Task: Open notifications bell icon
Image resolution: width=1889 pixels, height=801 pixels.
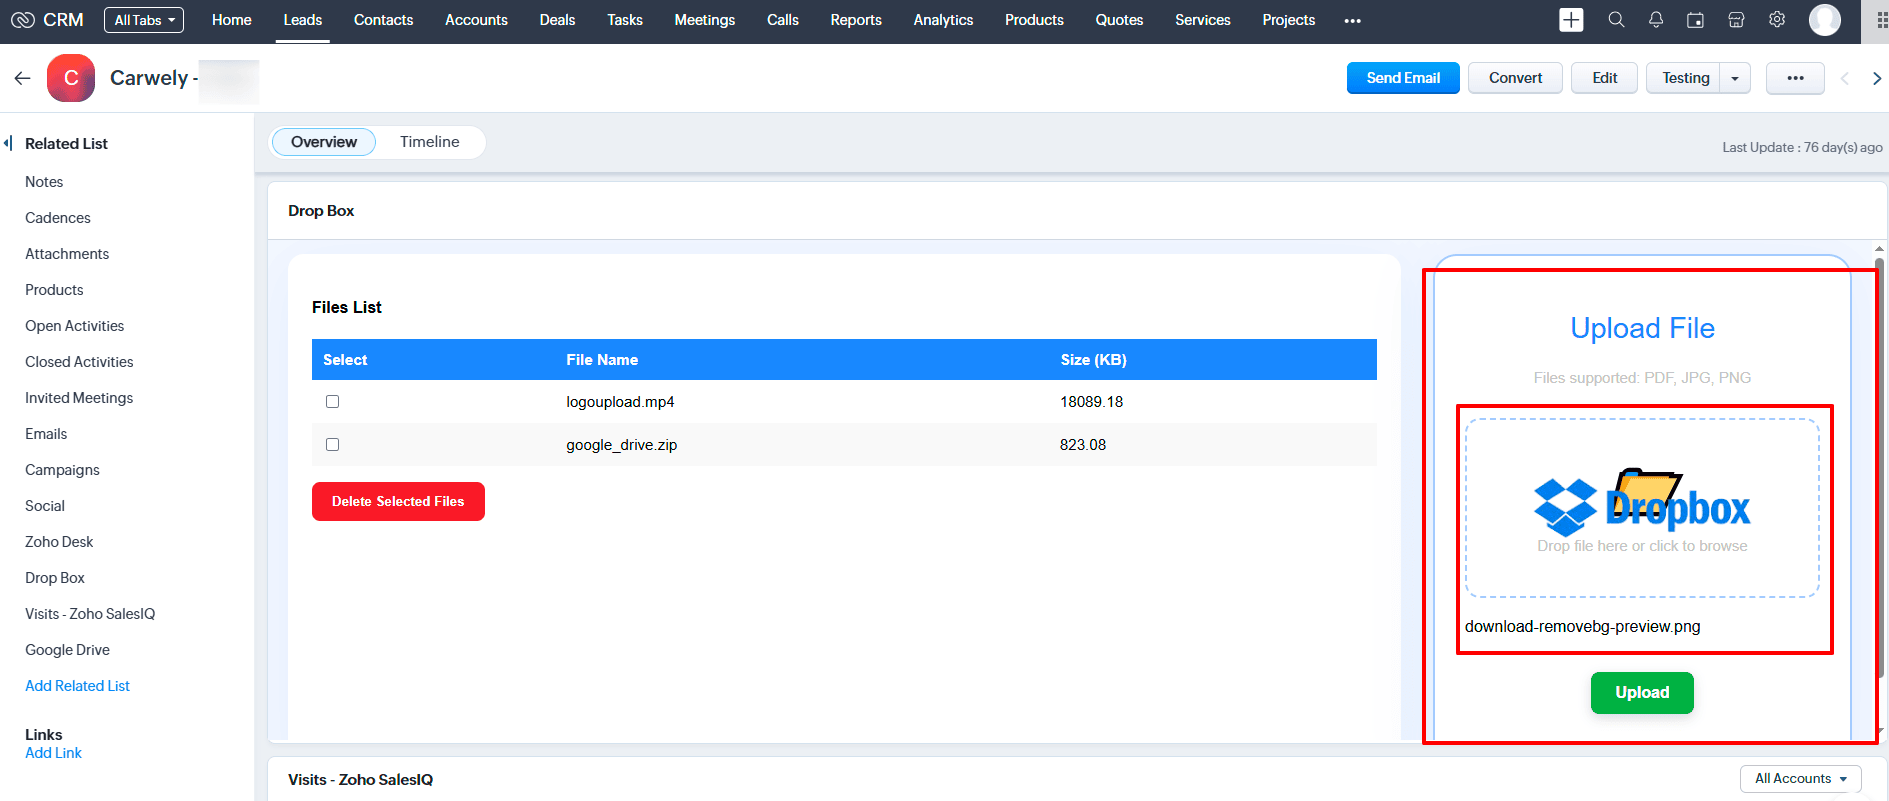Action: [1656, 20]
